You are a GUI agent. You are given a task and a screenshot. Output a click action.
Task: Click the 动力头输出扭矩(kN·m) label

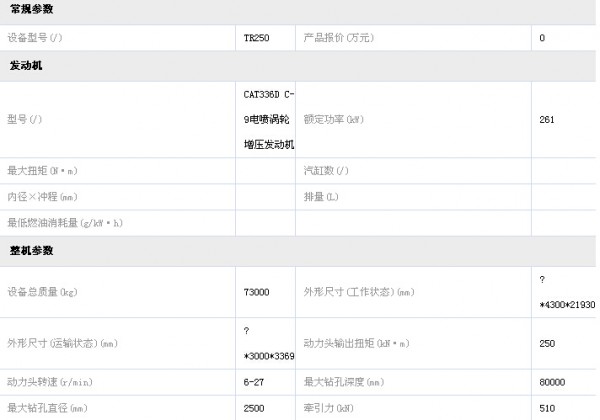(x=355, y=343)
